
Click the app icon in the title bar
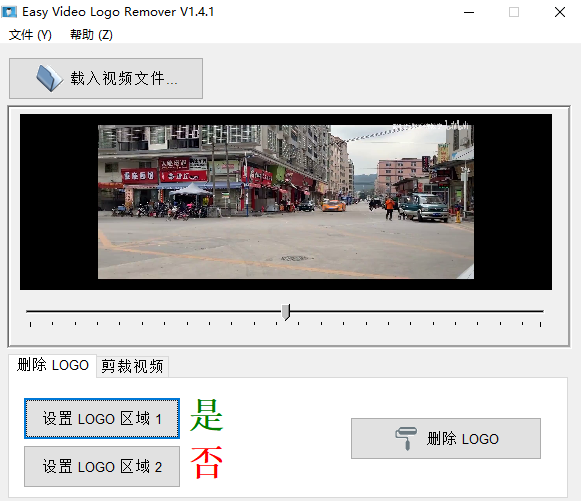9,12
